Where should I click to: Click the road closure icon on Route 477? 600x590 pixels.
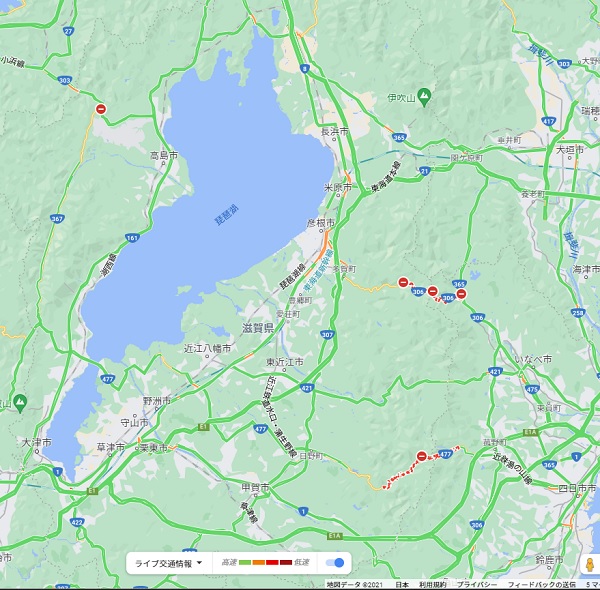(x=421, y=456)
